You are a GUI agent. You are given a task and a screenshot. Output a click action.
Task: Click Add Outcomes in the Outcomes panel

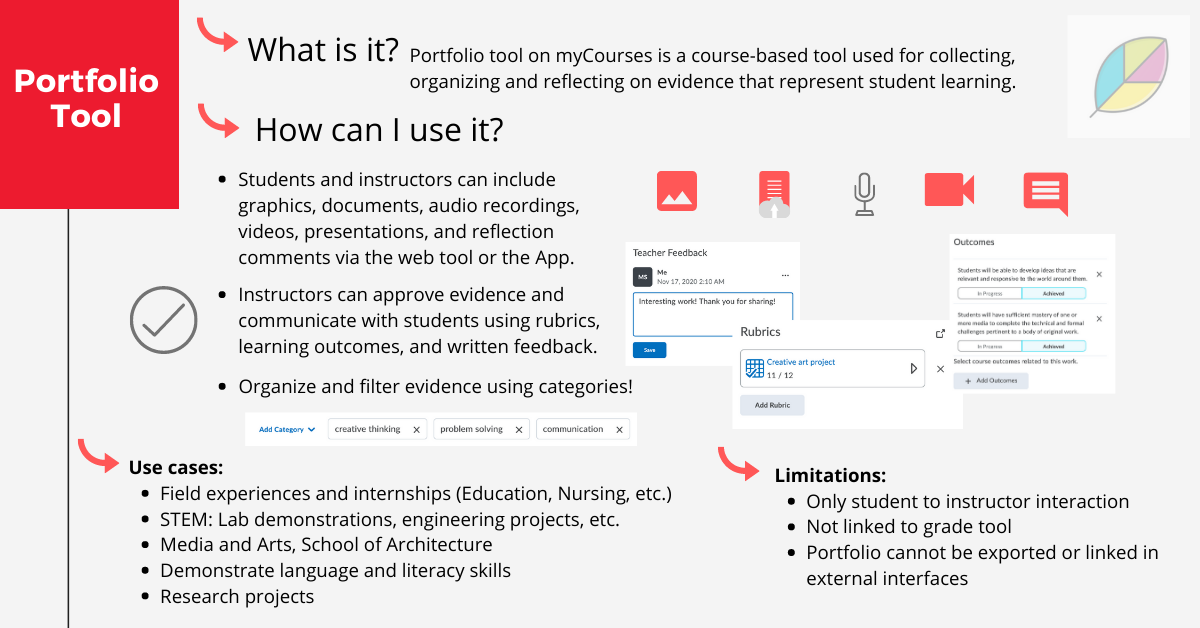click(x=990, y=381)
